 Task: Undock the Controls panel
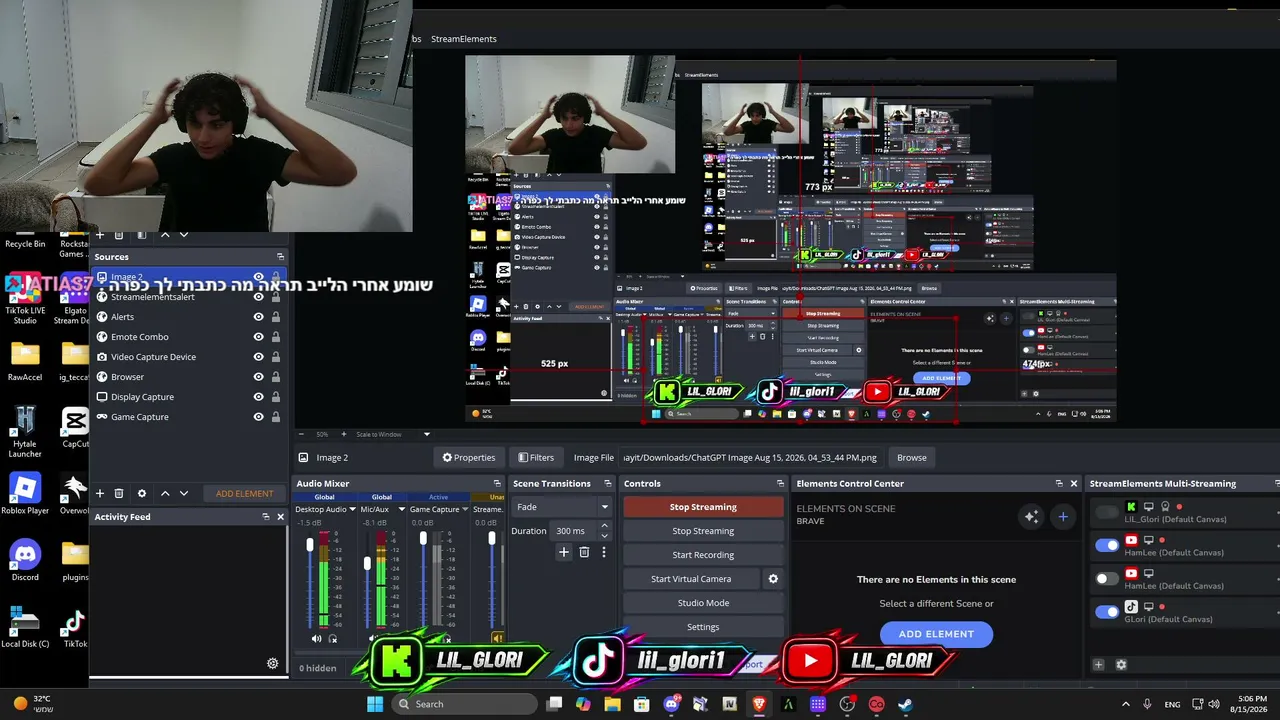point(780,484)
